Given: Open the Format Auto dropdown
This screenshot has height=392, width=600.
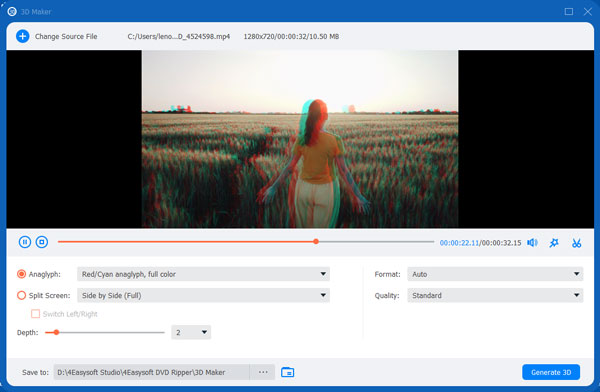Looking at the screenshot, I should (495, 274).
